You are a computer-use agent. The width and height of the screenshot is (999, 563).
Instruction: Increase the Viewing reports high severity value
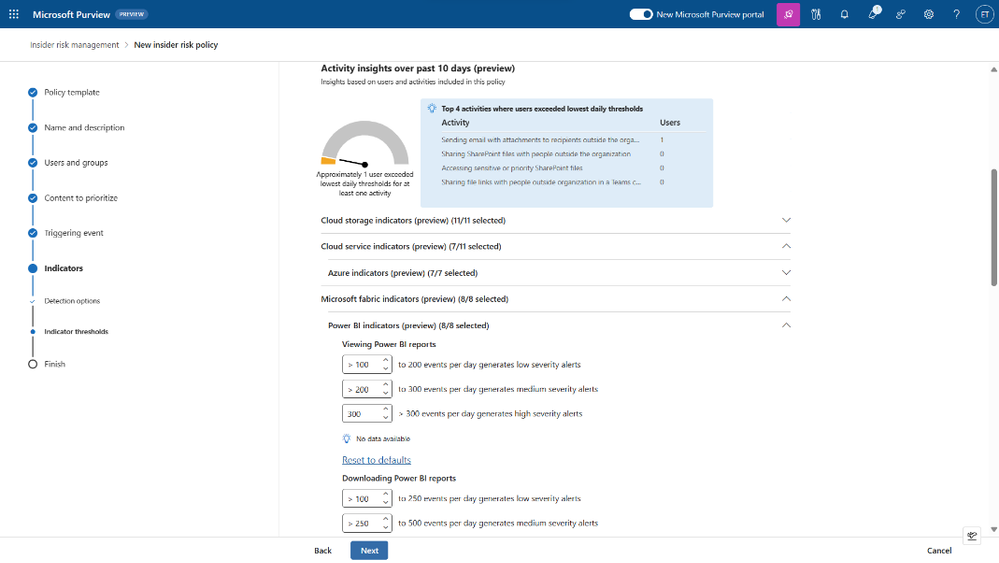(385, 410)
